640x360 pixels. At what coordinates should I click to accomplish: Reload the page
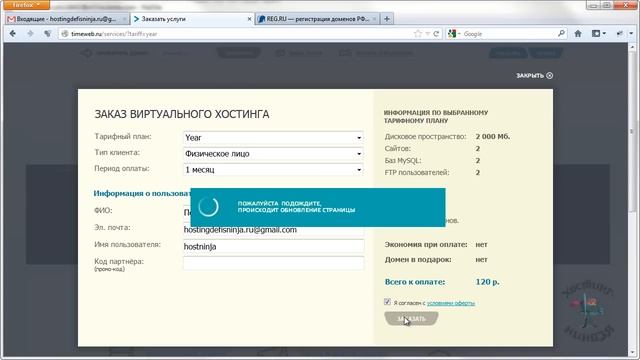pyautogui.click(x=436, y=34)
